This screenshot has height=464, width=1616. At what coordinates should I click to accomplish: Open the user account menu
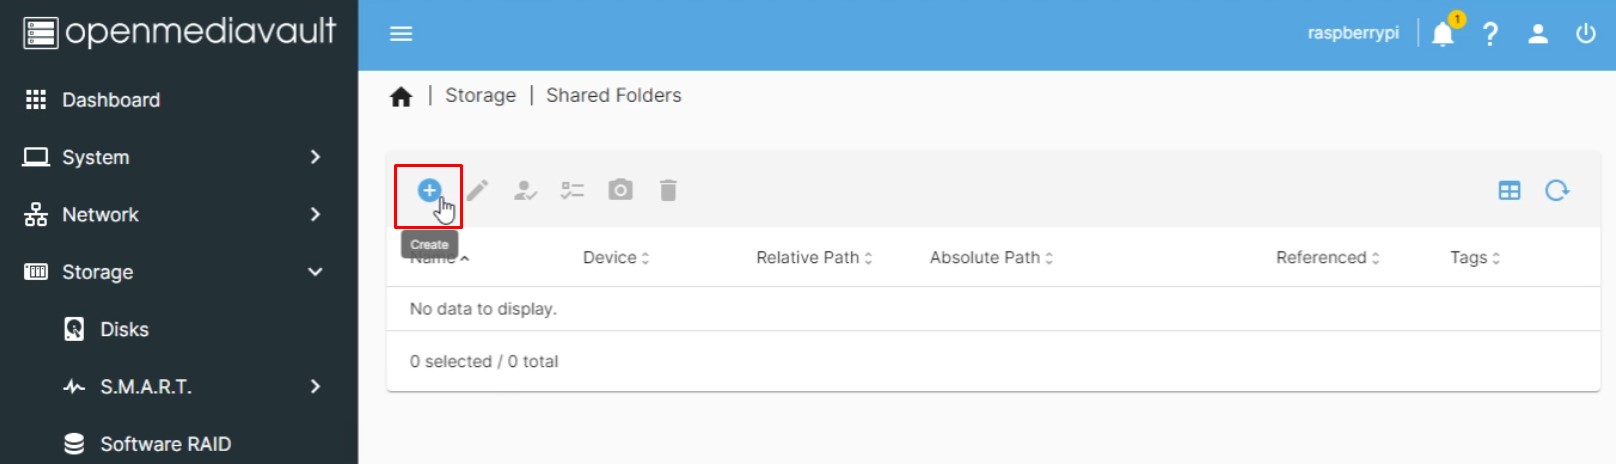coord(1538,35)
